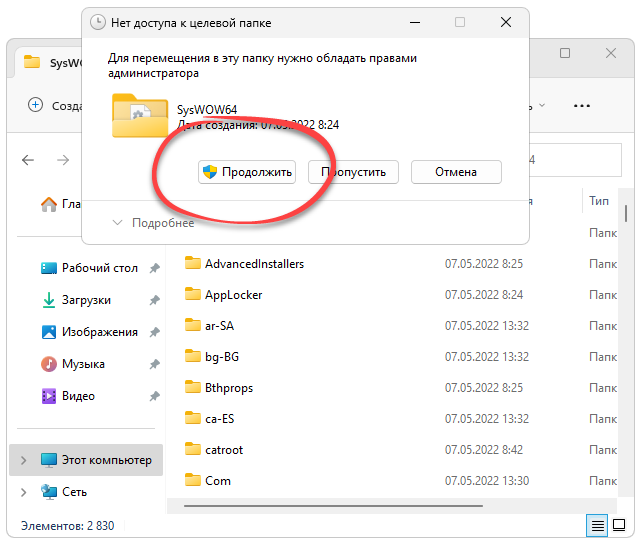Click the SysWOW64 folder icon in the dialog

point(140,116)
